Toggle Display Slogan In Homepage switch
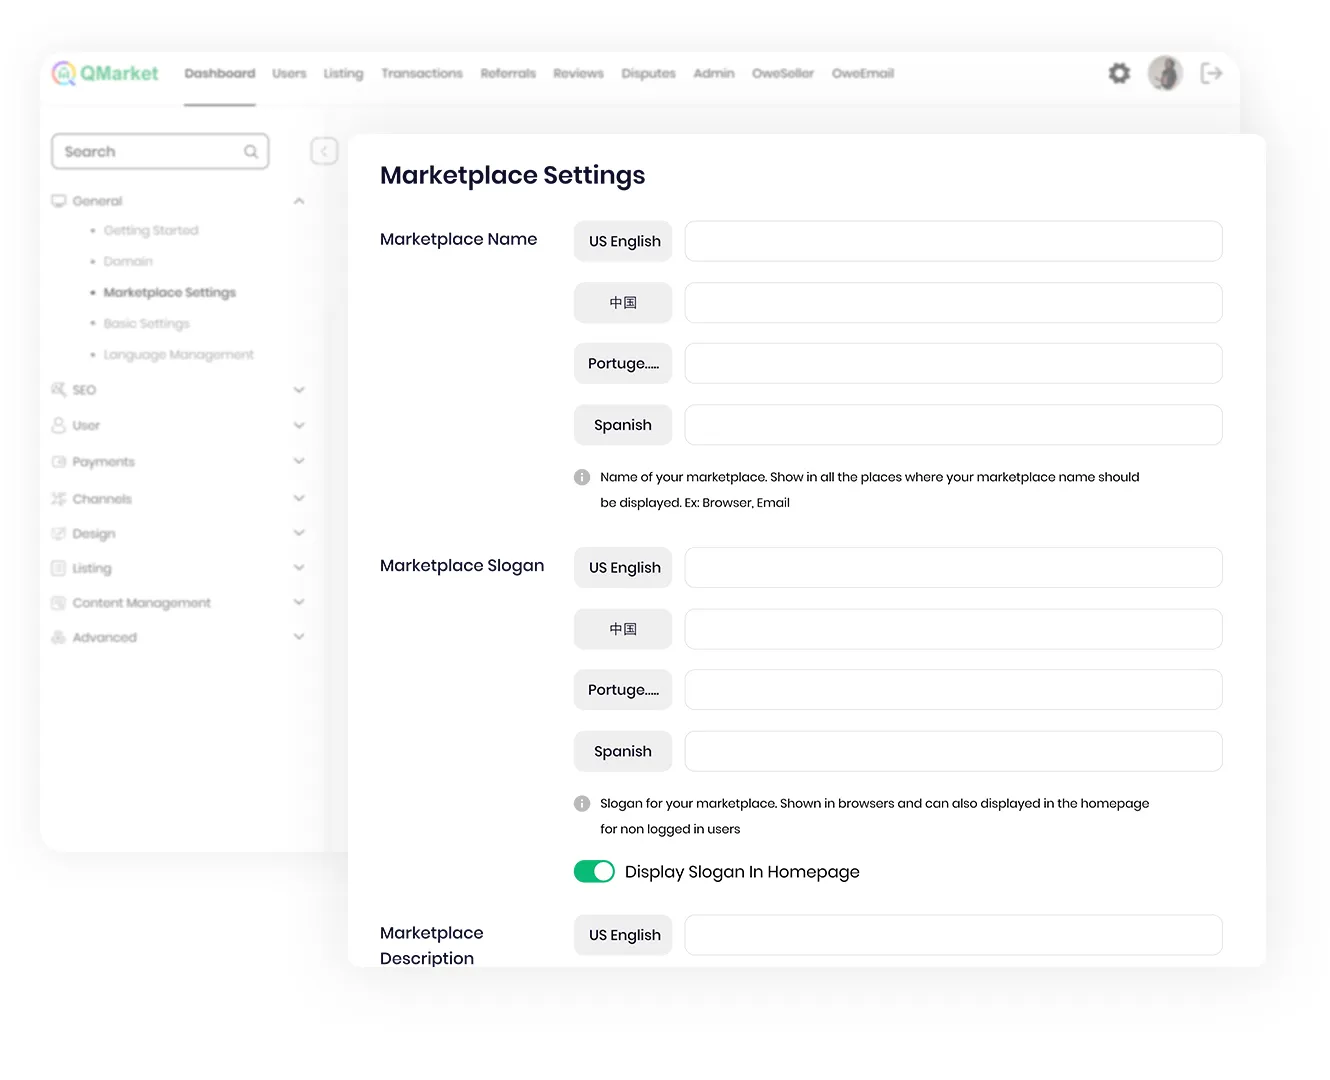This screenshot has width=1330, height=1080. [x=594, y=872]
